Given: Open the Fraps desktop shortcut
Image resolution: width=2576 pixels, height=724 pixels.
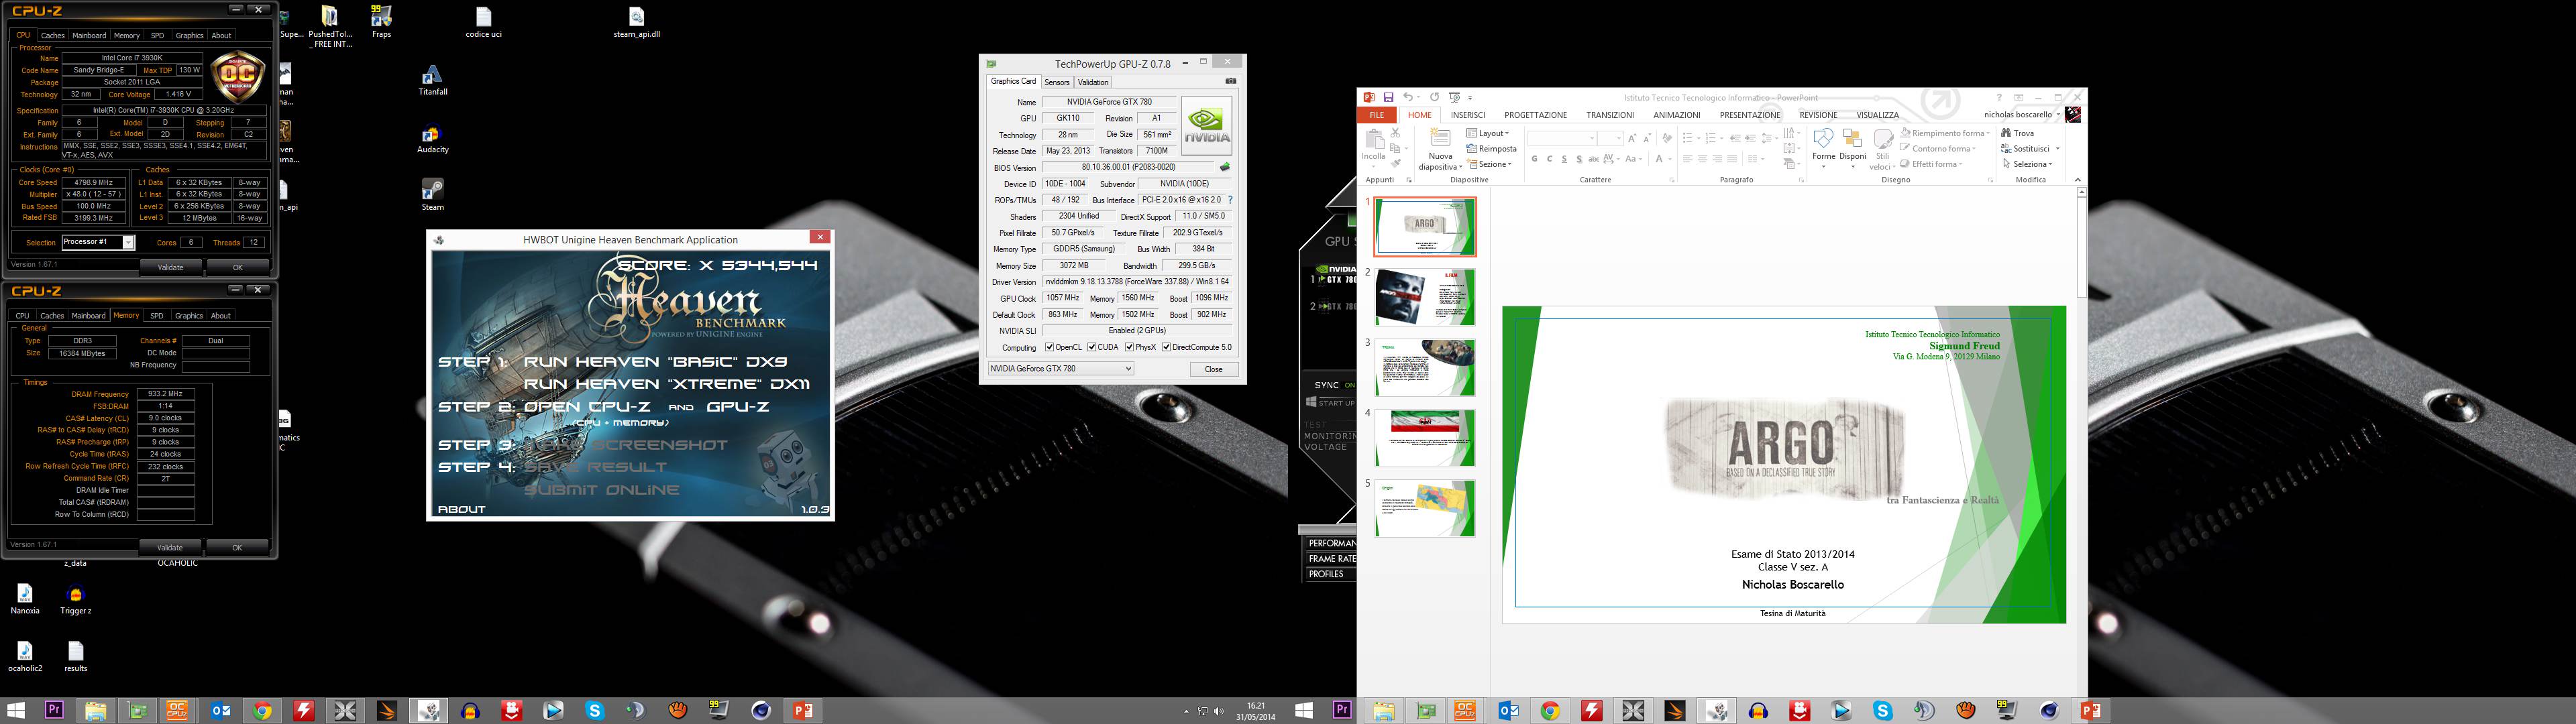Looking at the screenshot, I should pyautogui.click(x=381, y=22).
